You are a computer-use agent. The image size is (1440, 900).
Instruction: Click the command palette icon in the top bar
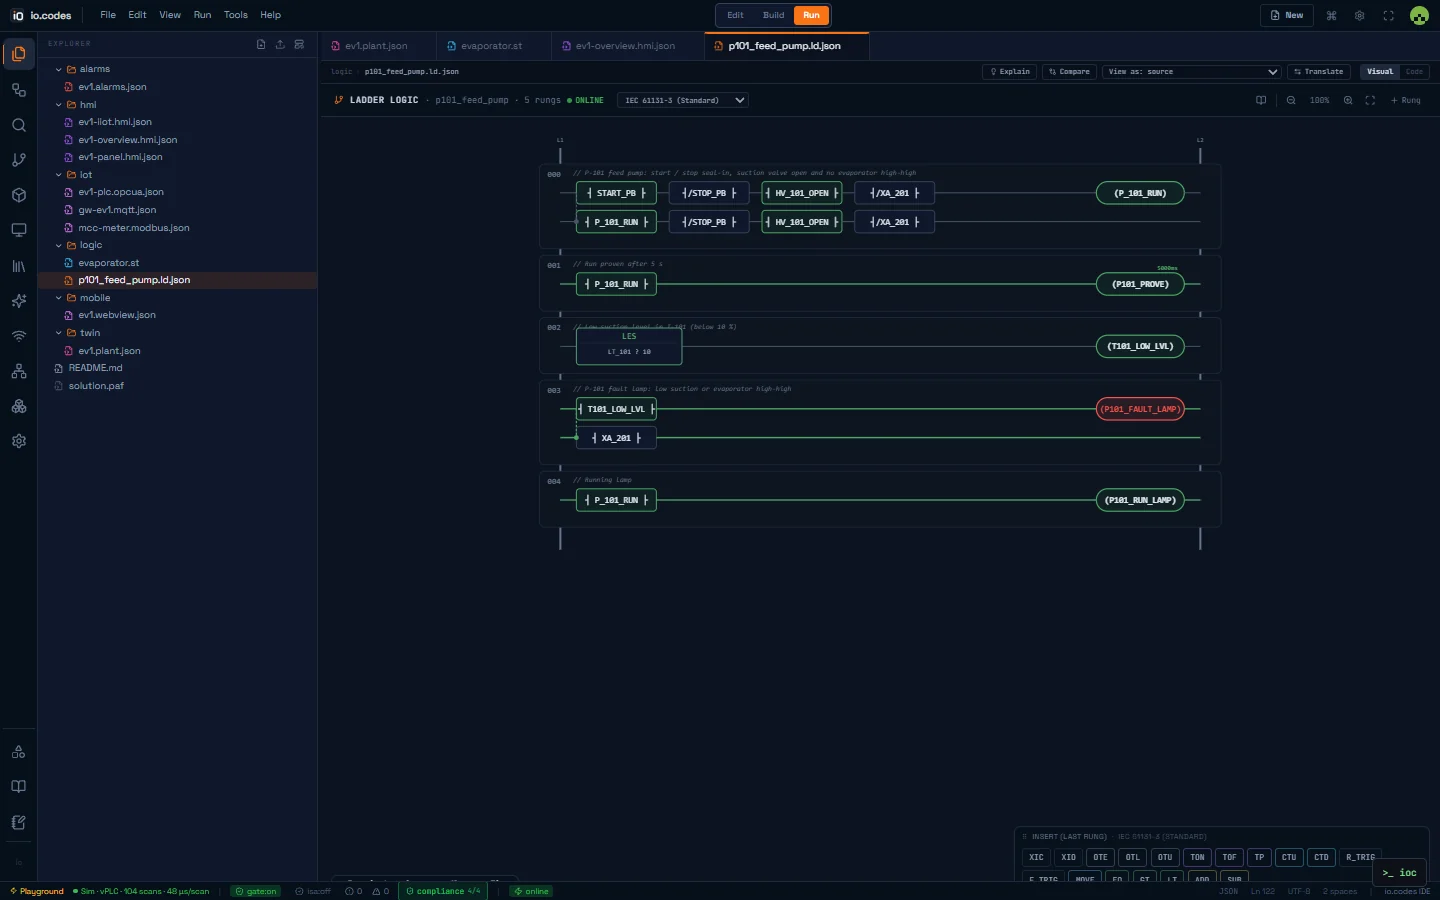tap(1331, 15)
